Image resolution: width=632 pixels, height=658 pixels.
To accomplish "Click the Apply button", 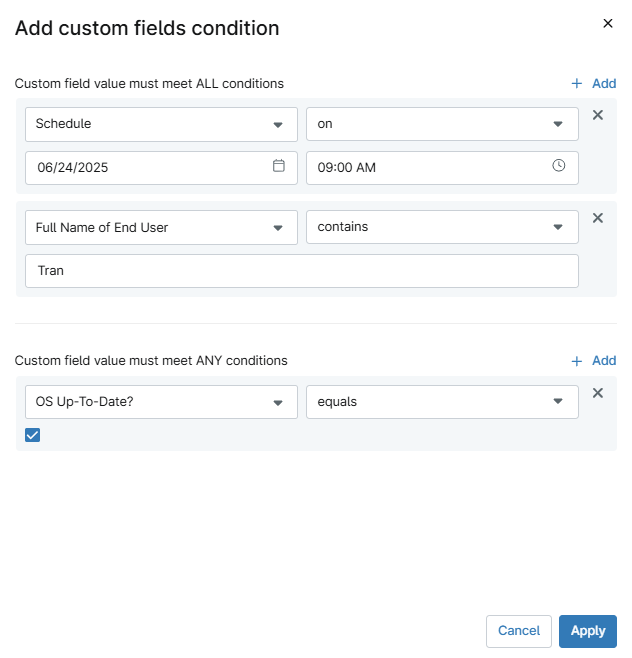I will (588, 631).
